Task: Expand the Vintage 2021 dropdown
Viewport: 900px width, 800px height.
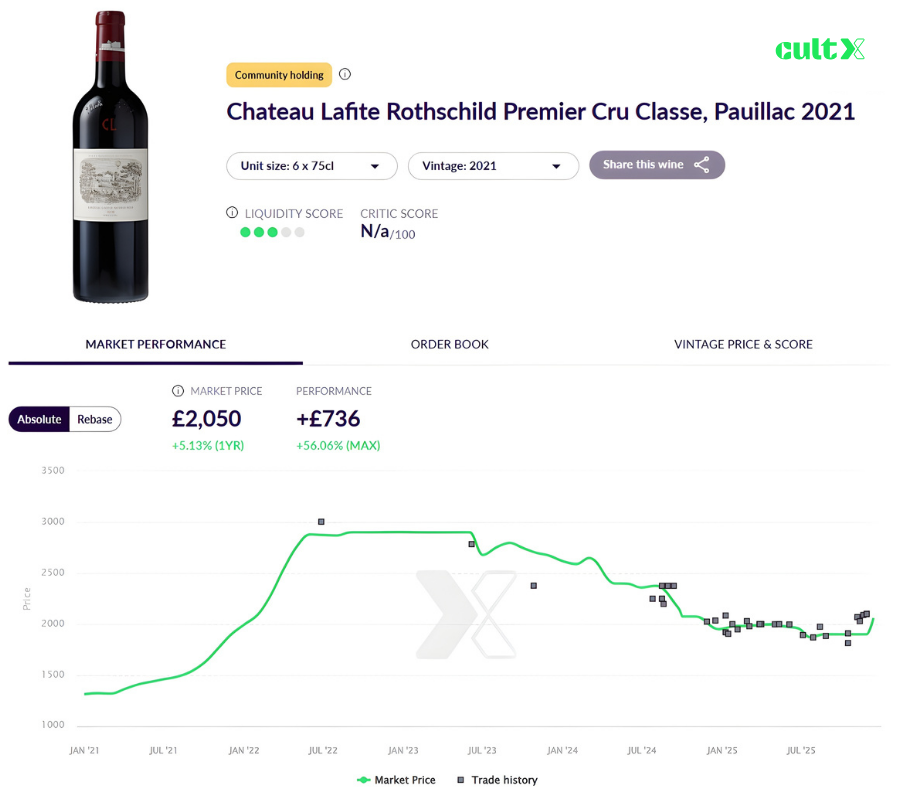Action: coord(493,166)
